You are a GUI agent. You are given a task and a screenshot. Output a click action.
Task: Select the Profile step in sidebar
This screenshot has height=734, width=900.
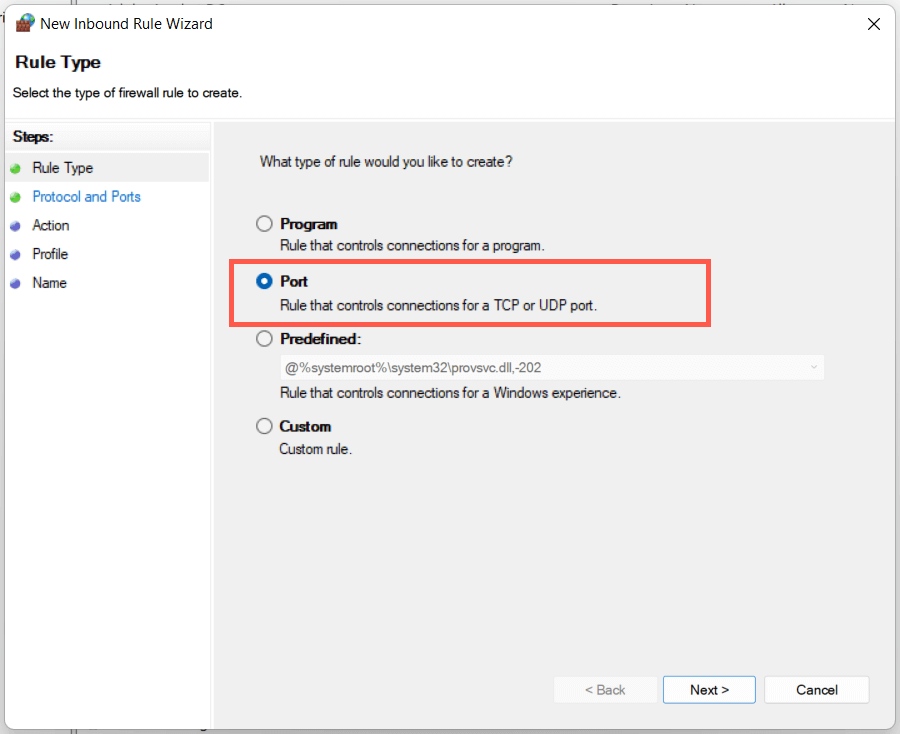tap(50, 254)
